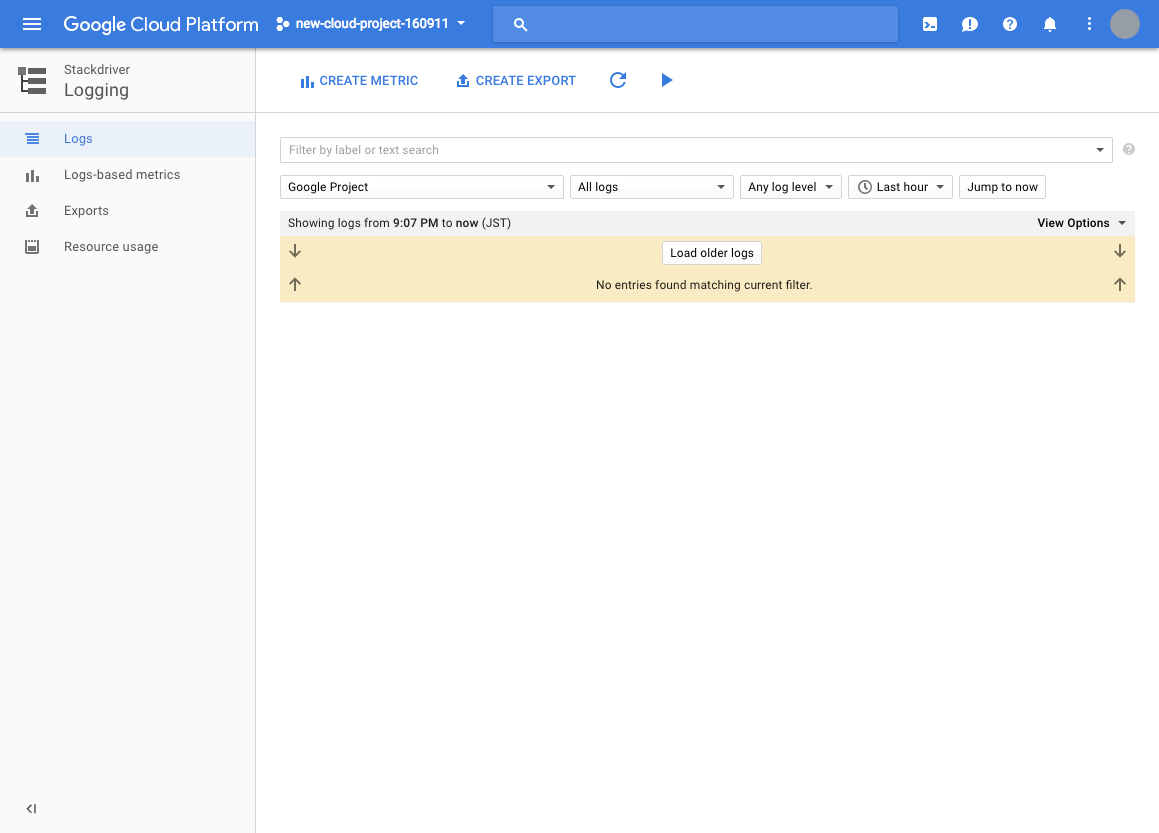Screen dimensions: 1159x833
Task: Click the left up arrow in log panel
Action: click(x=295, y=285)
